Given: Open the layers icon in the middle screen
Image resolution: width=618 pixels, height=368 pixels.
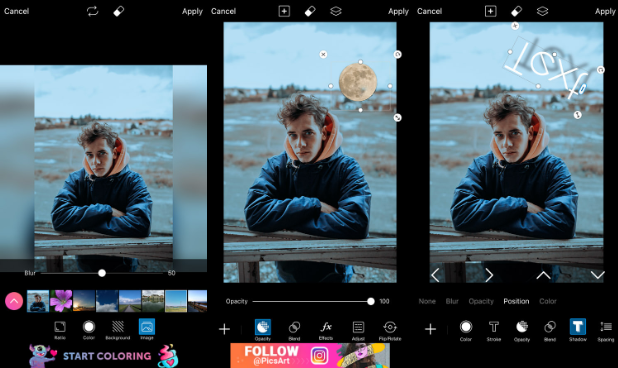Looking at the screenshot, I should point(336,11).
